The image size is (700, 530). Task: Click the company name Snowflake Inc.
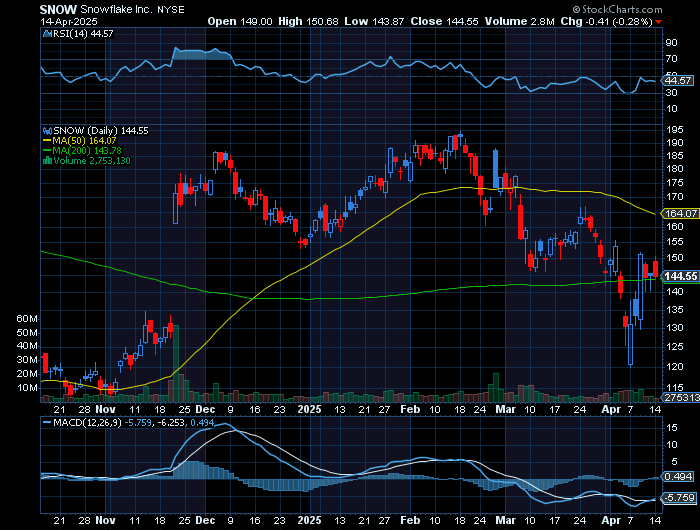pyautogui.click(x=117, y=9)
